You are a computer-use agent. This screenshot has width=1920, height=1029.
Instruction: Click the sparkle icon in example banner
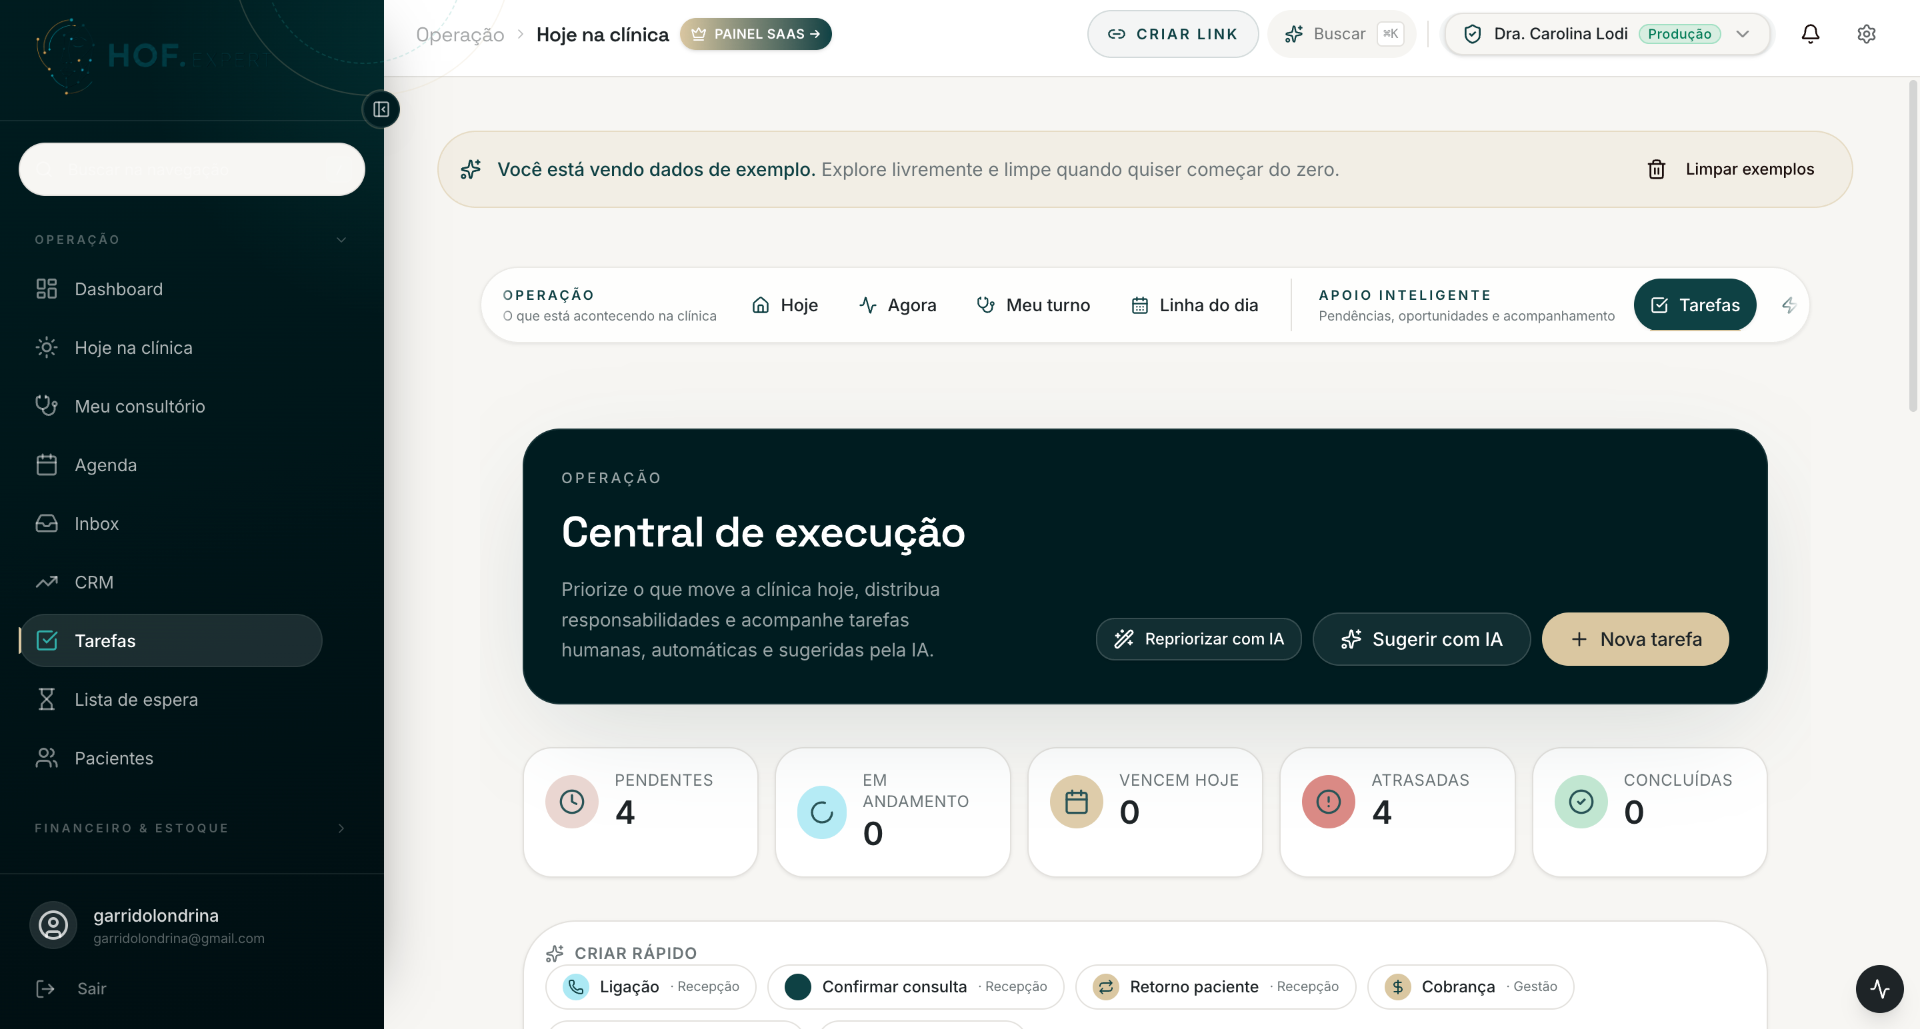pyautogui.click(x=471, y=170)
